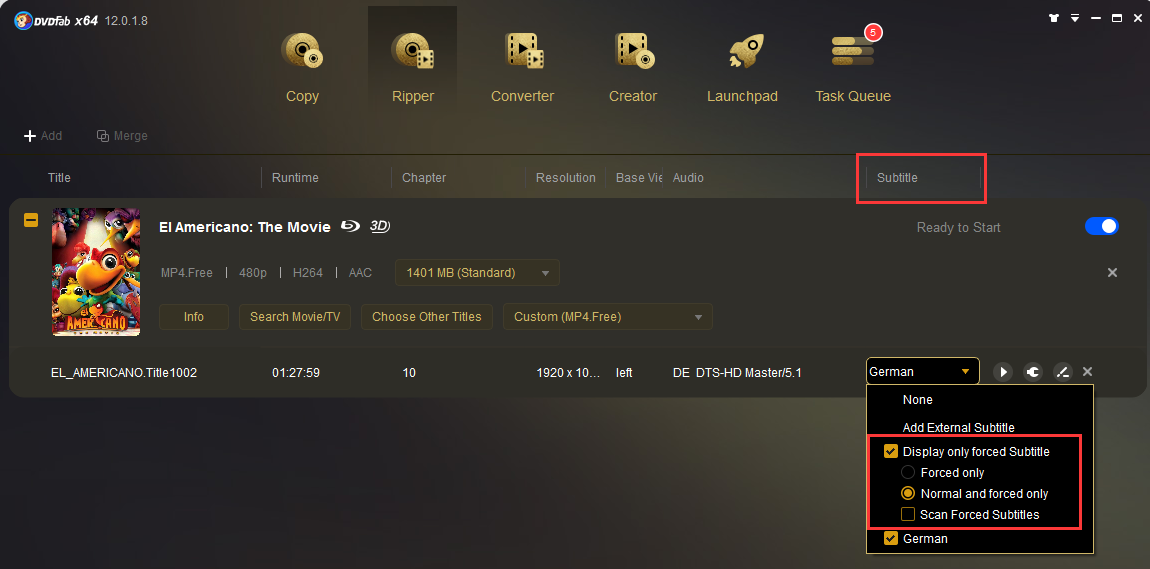
Task: Click the Merge titles button
Action: pos(122,136)
